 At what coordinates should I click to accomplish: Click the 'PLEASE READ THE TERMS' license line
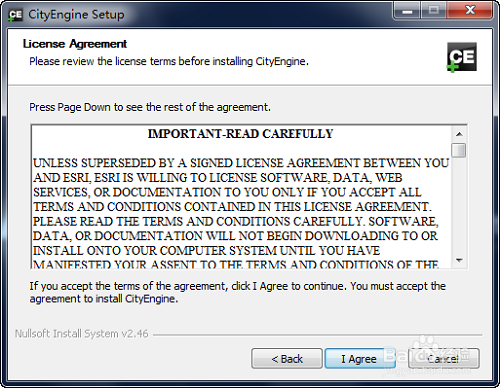pyautogui.click(x=236, y=221)
